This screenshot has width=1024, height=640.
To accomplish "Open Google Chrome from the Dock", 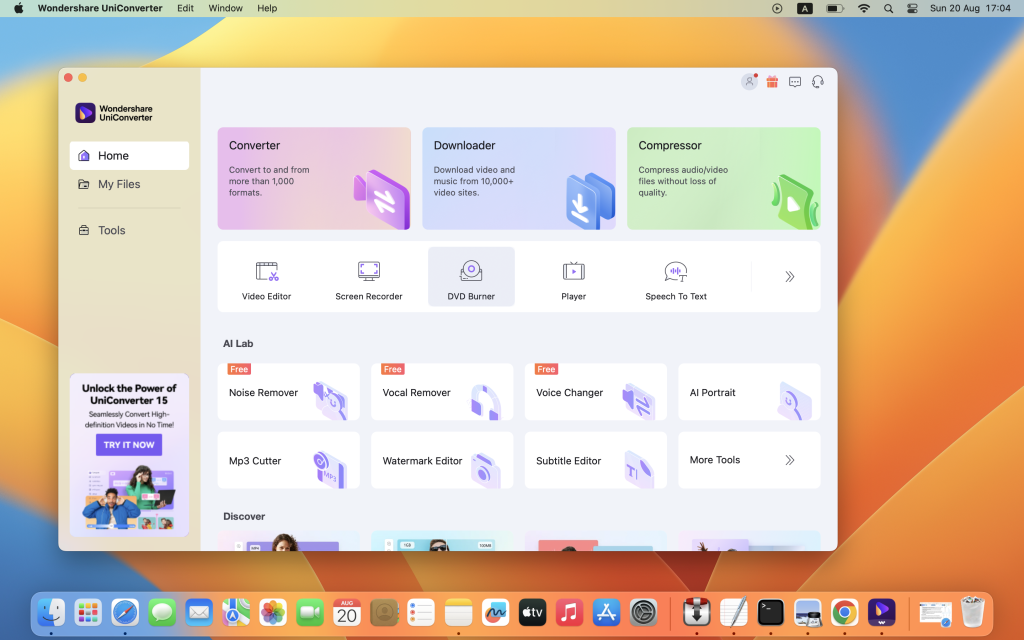I will tap(844, 613).
